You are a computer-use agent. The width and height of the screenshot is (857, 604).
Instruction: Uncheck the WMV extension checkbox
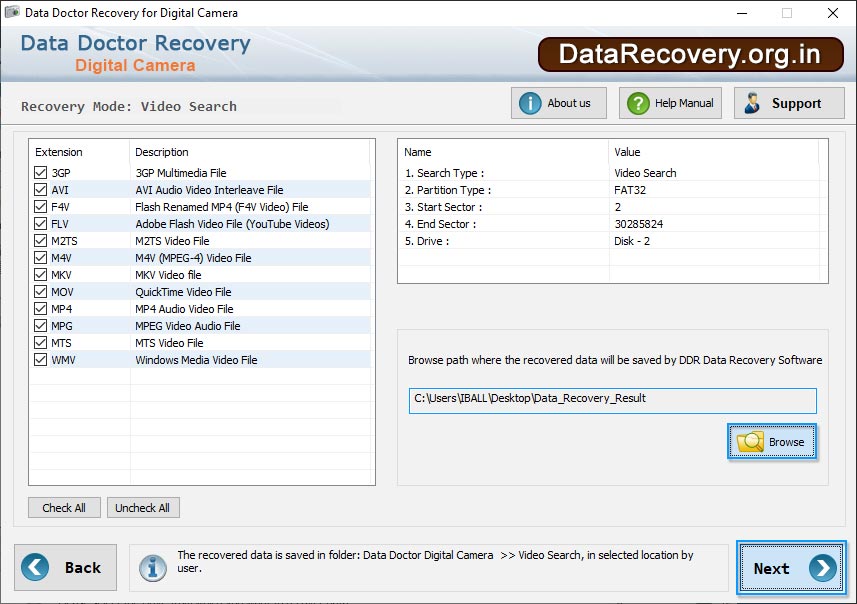tap(40, 360)
